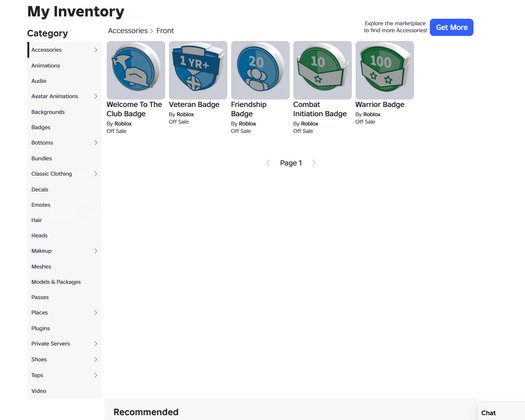This screenshot has height=420, width=525.
Task: Select the Decals category
Action: (40, 190)
